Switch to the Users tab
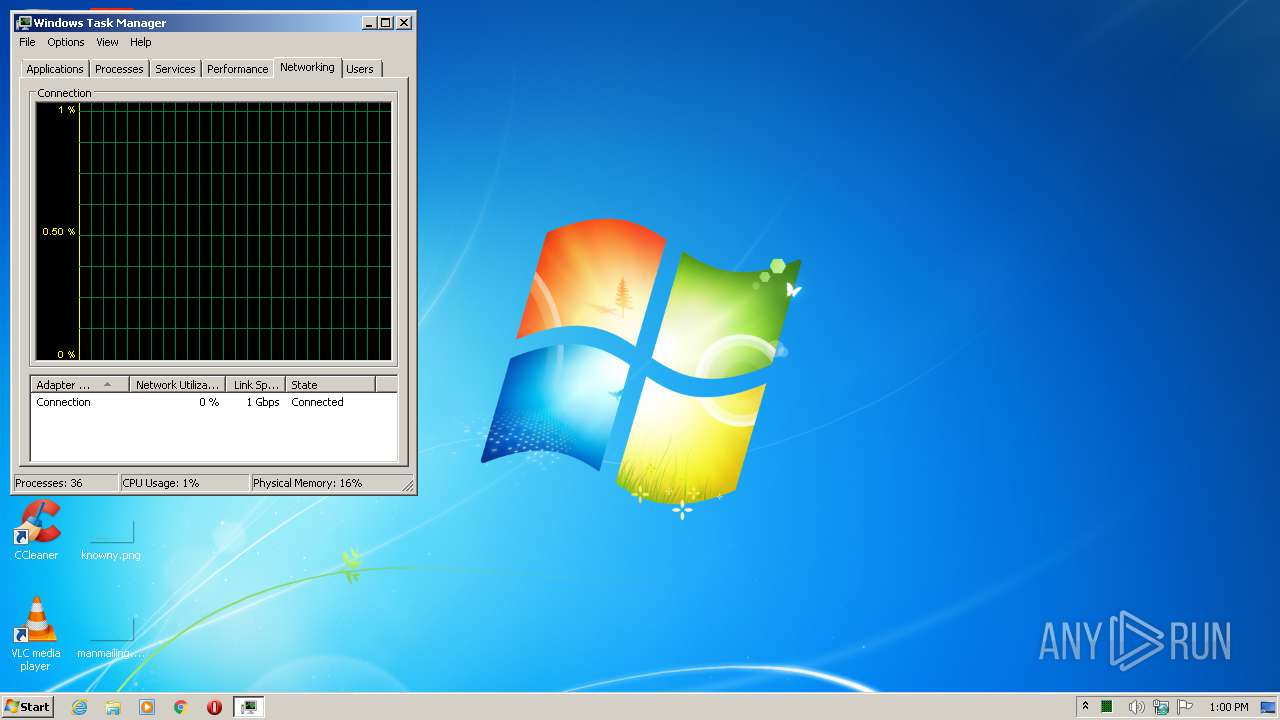The height and width of the screenshot is (720, 1280). tap(360, 69)
